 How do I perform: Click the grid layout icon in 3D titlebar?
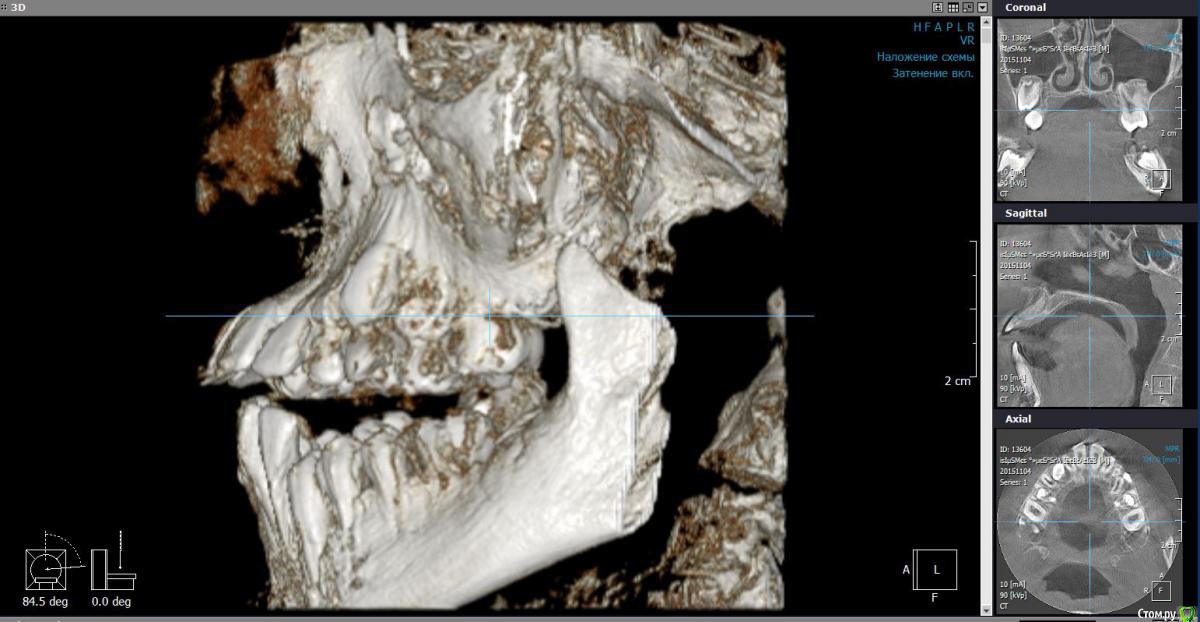point(952,7)
